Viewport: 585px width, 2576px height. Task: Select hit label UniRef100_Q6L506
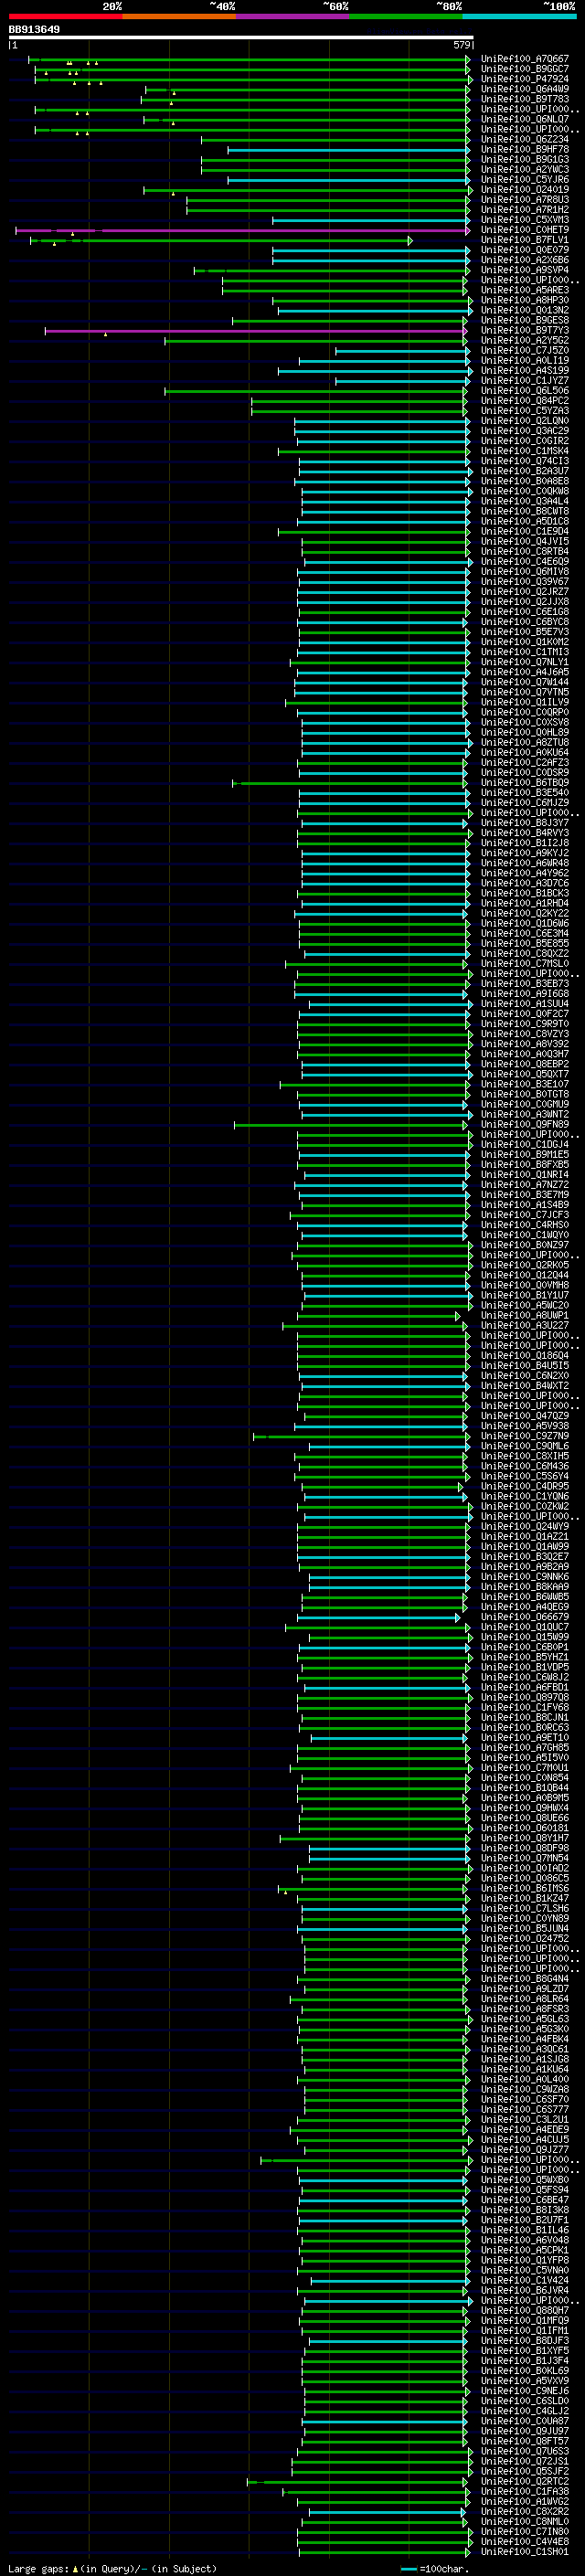(x=525, y=391)
